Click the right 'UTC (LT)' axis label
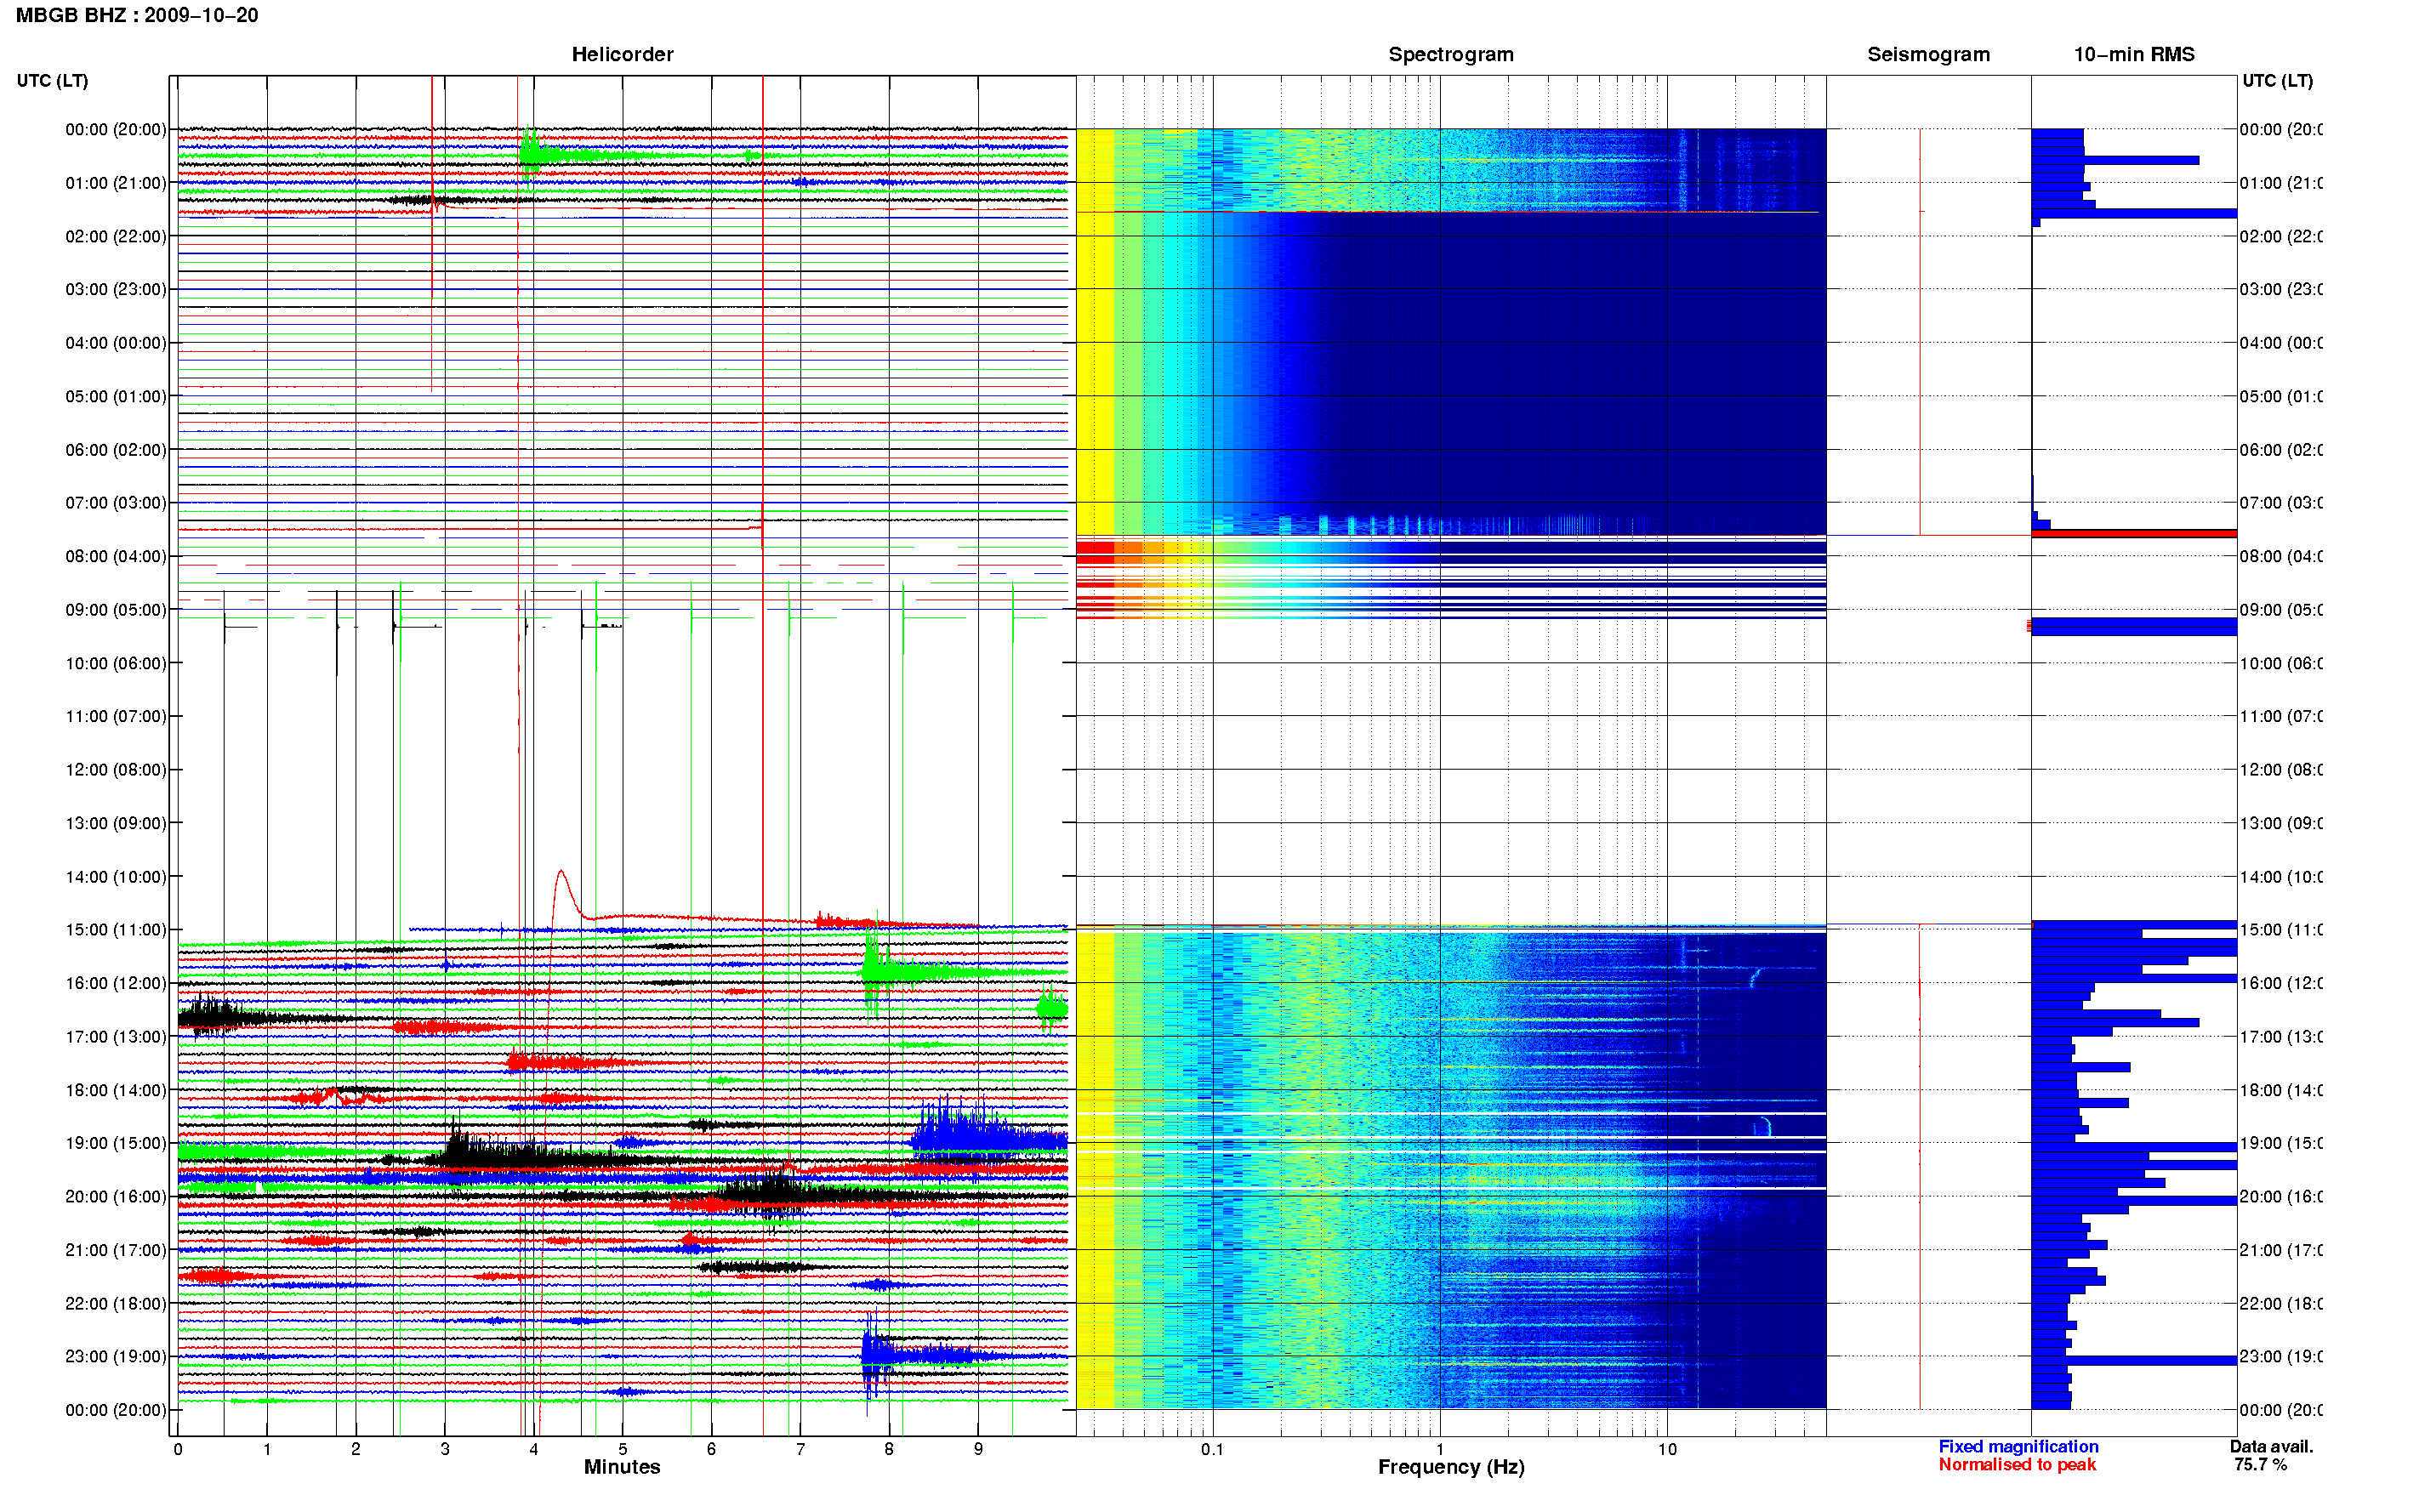 pyautogui.click(x=2277, y=81)
